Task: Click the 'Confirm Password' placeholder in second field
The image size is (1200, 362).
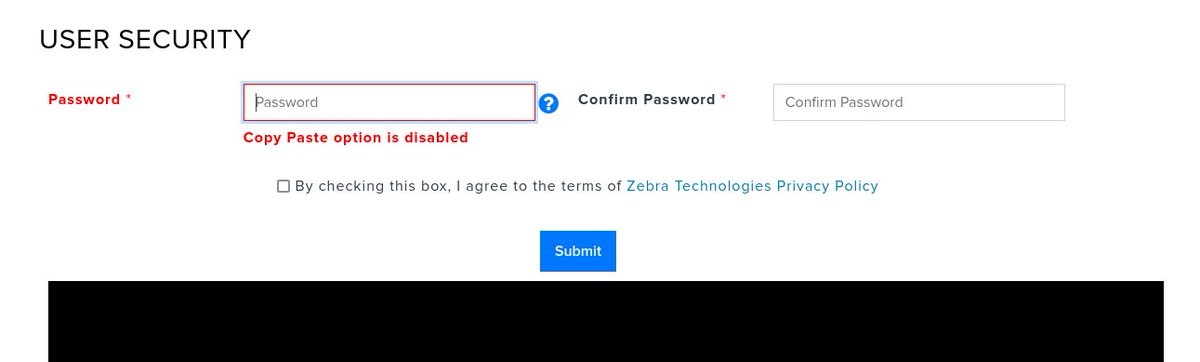Action: [844, 102]
